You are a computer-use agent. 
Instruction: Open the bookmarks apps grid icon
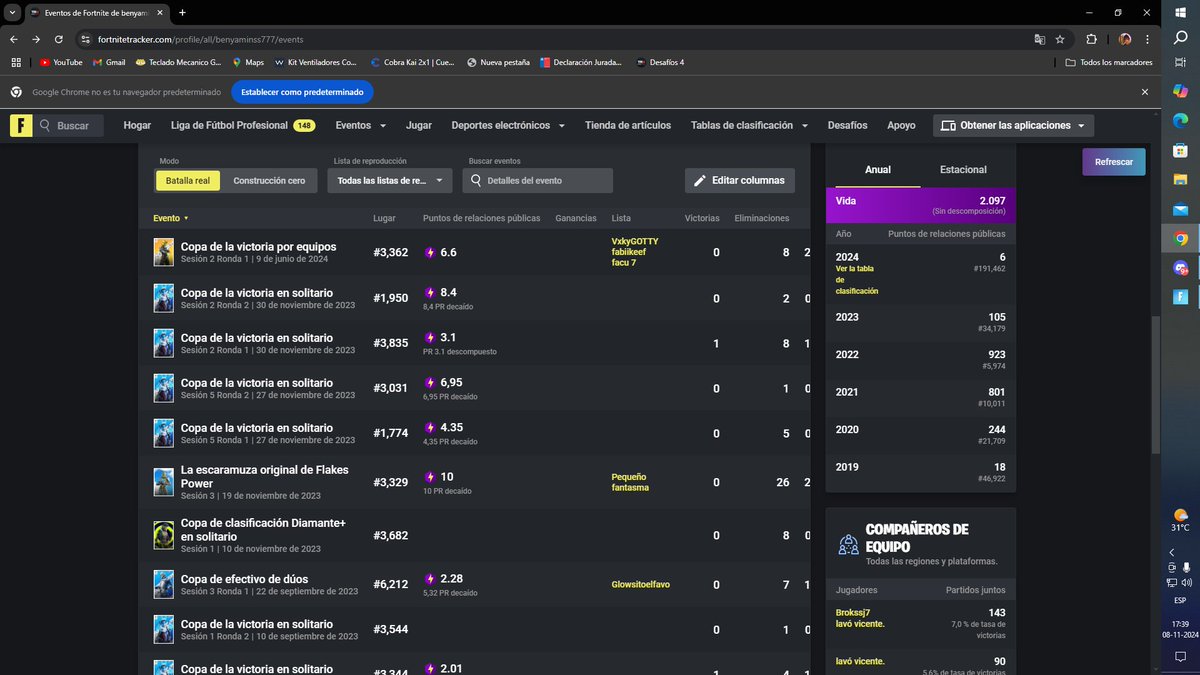pos(15,62)
